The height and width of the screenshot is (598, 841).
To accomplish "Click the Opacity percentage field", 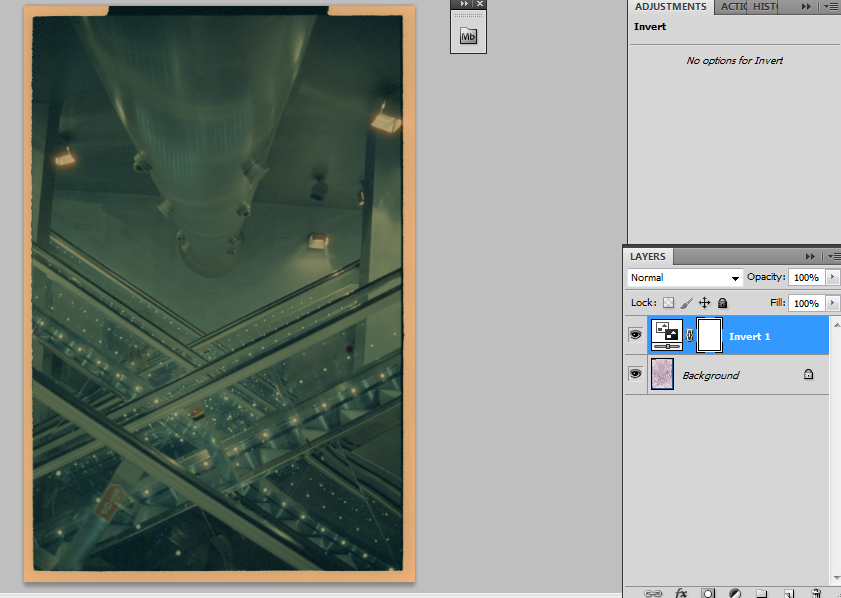I will coord(805,277).
